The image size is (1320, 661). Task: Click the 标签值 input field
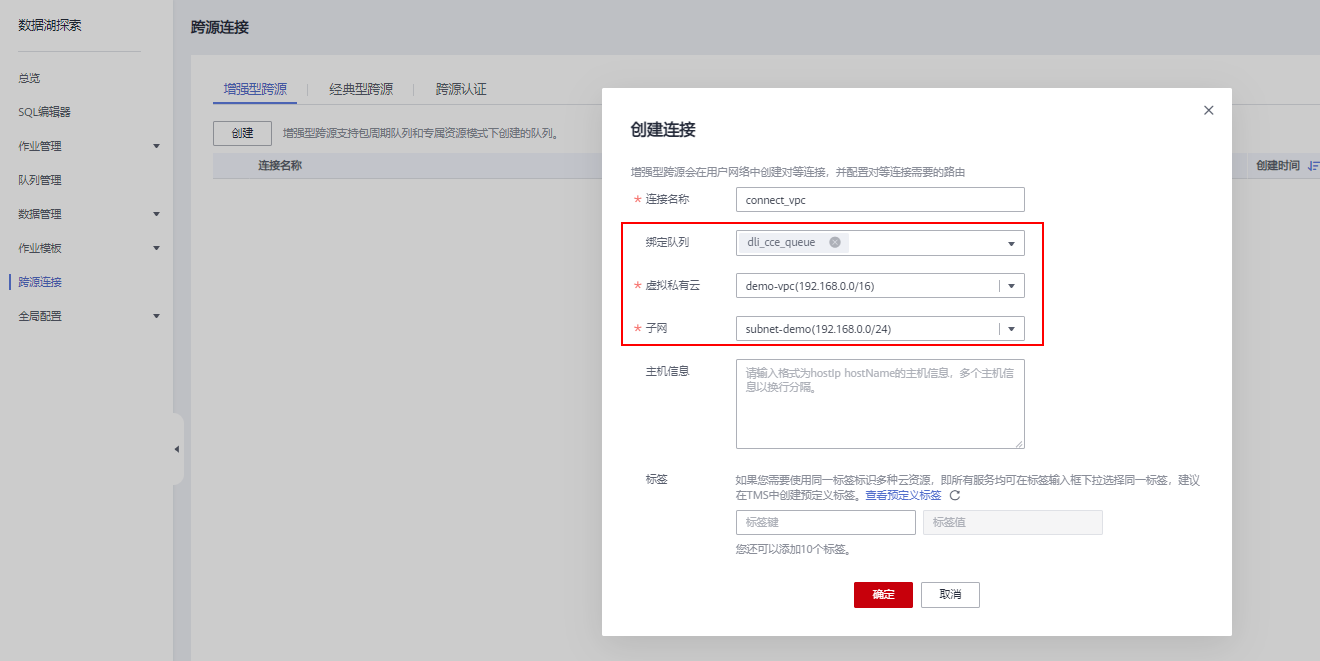(1013, 523)
